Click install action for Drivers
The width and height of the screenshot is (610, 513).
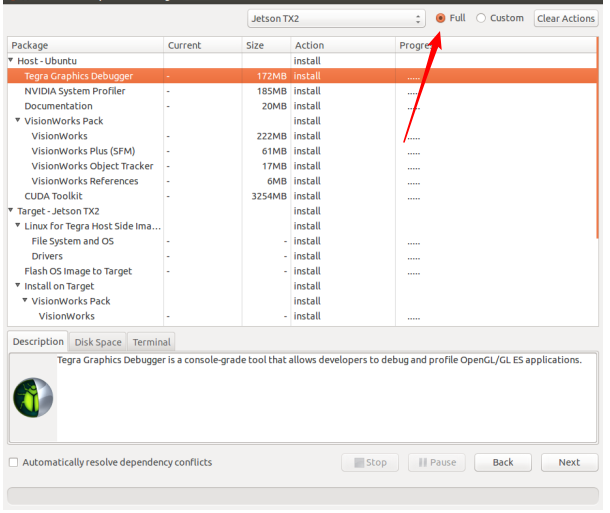coord(307,256)
